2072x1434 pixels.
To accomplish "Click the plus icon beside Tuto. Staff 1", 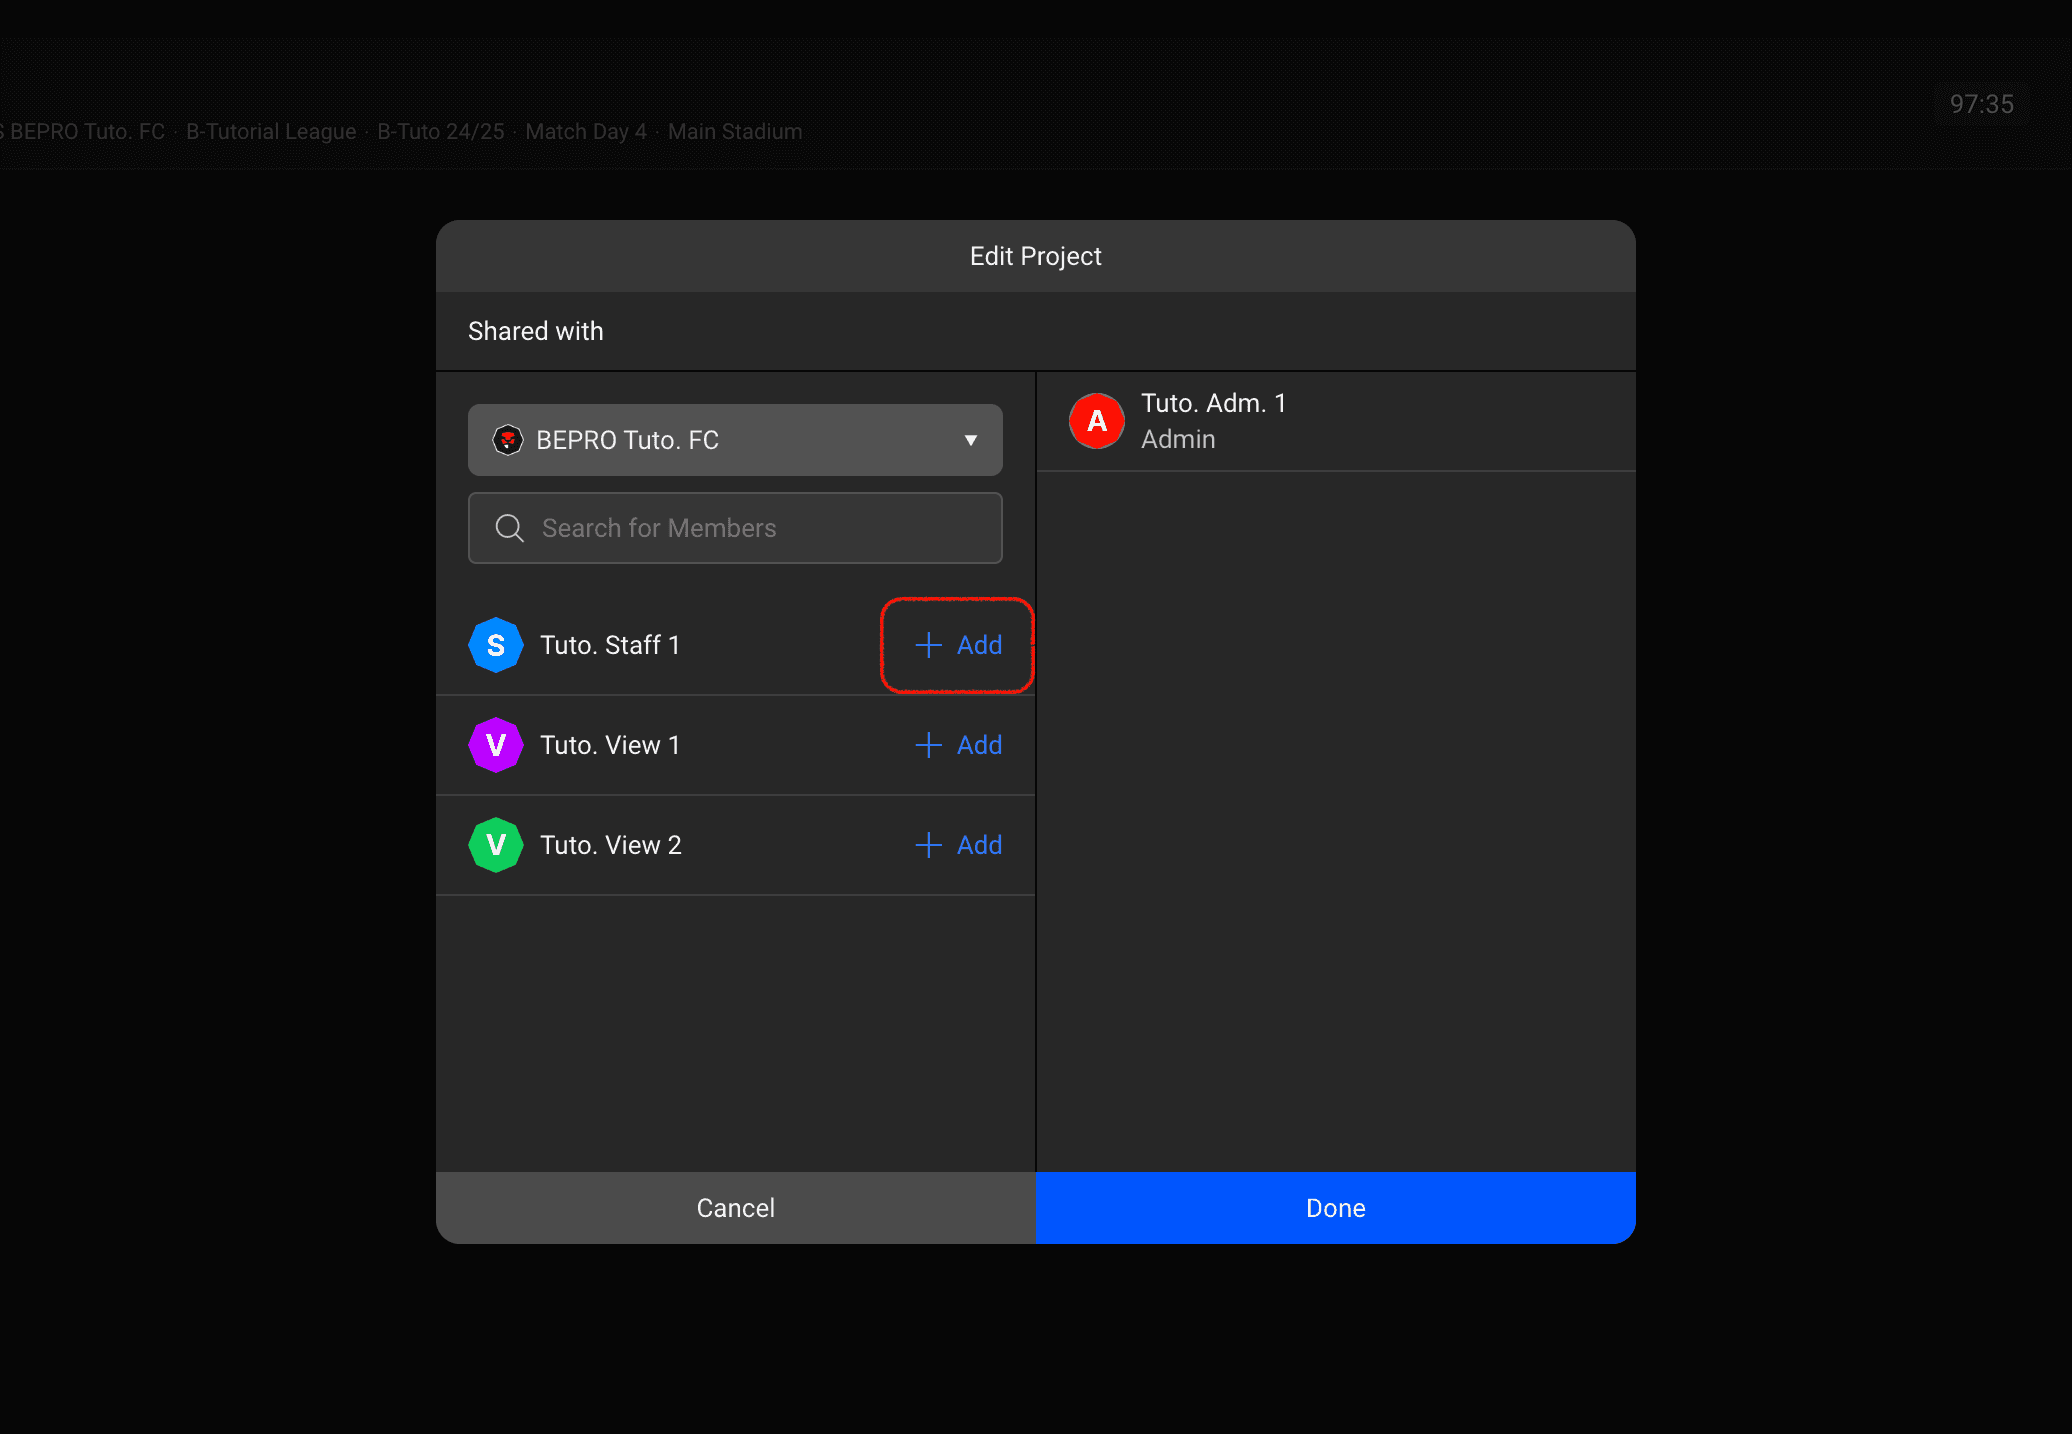I will pos(928,645).
